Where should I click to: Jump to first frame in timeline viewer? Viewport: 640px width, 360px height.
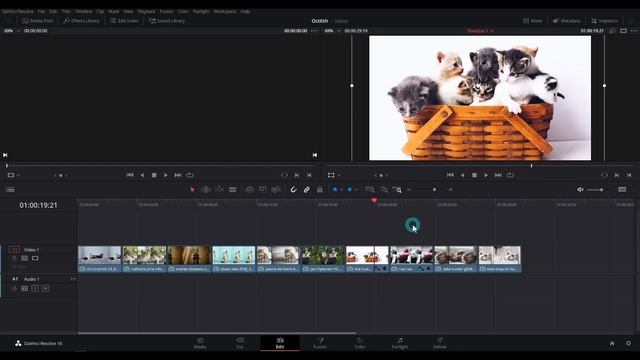coord(450,175)
